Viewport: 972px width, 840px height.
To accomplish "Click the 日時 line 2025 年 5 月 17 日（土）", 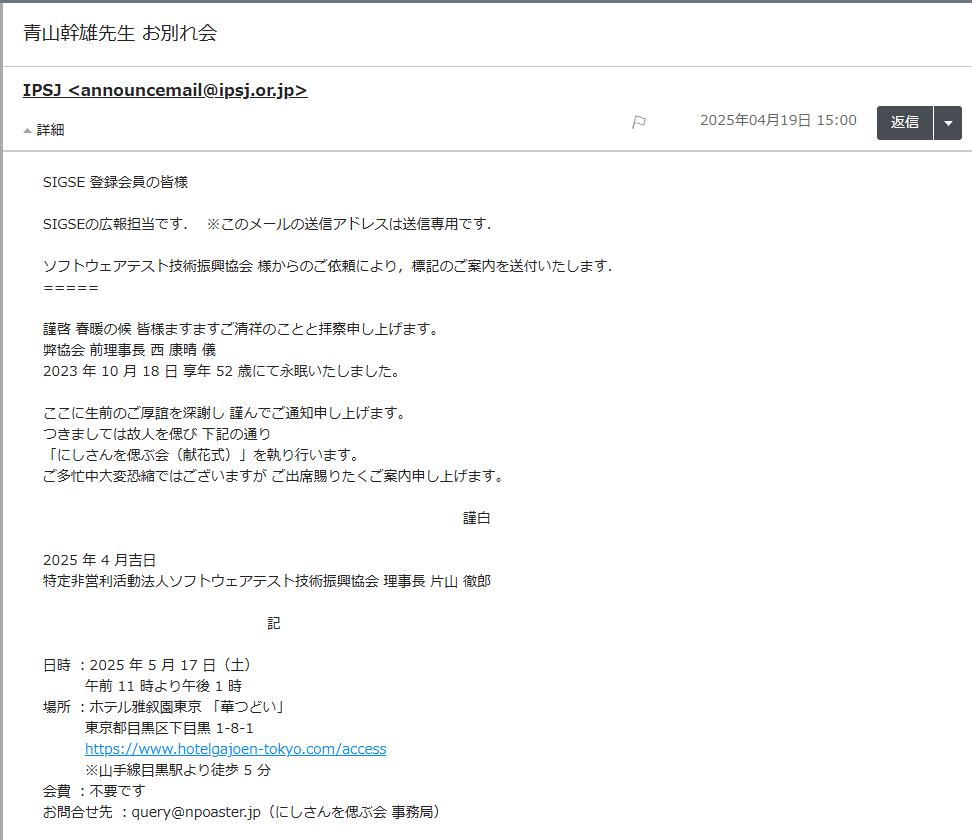I will [148, 665].
